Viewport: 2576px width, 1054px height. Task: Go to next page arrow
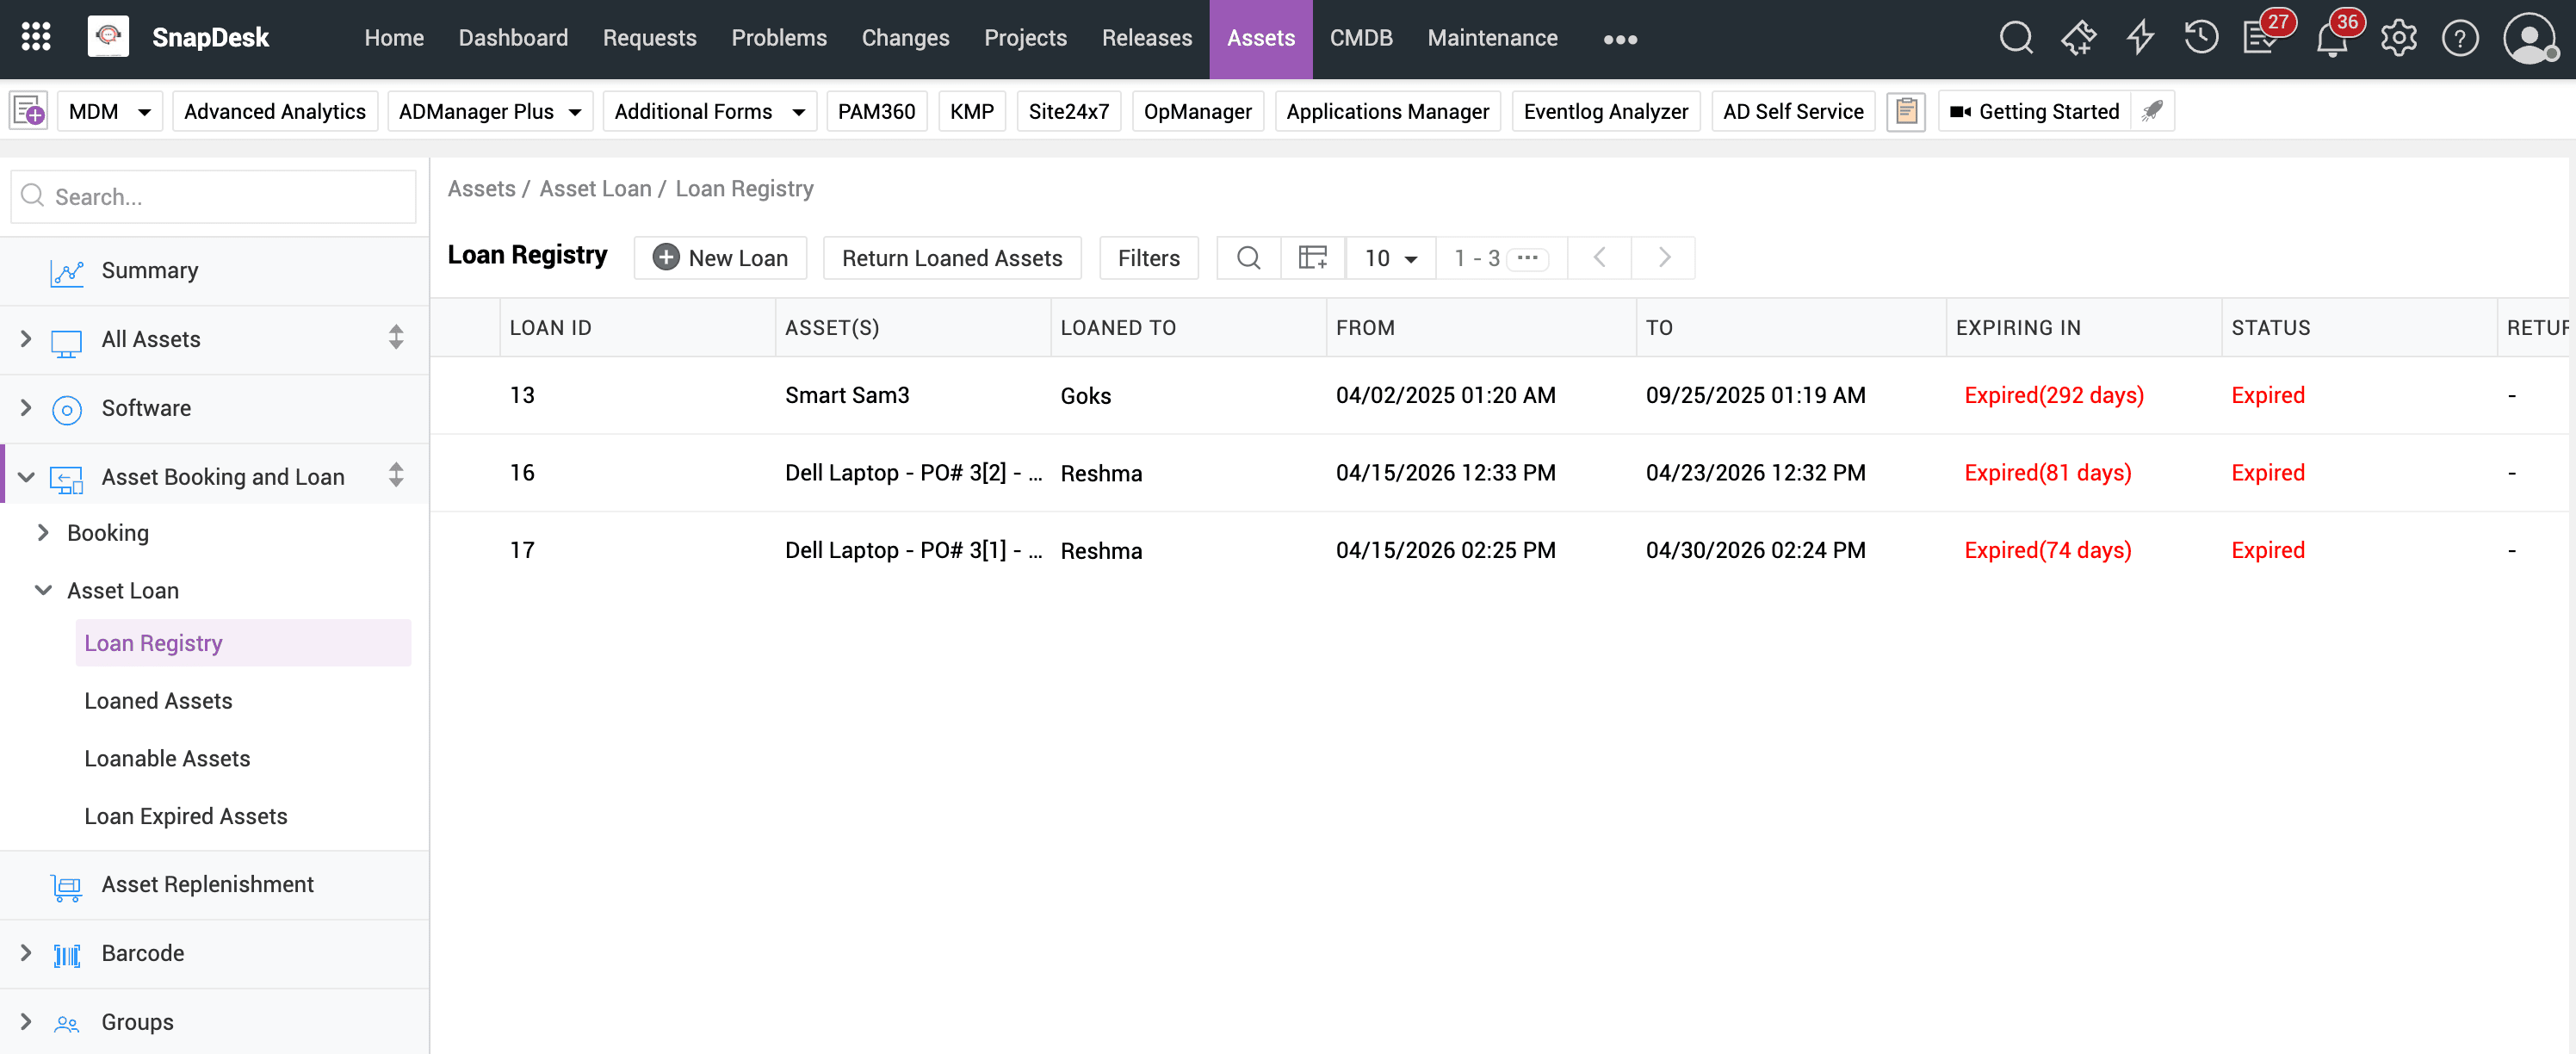click(x=1664, y=258)
